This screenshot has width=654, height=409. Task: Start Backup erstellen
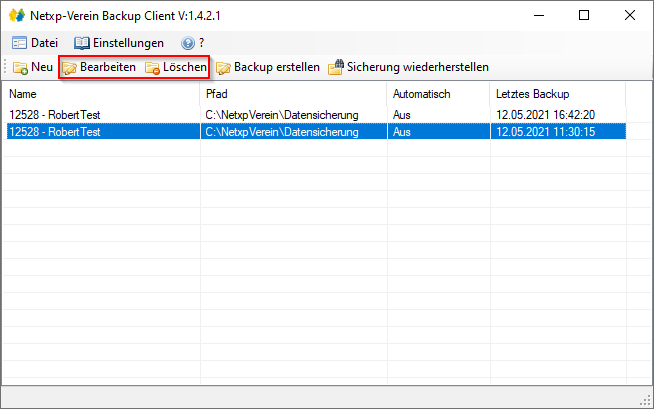268,67
